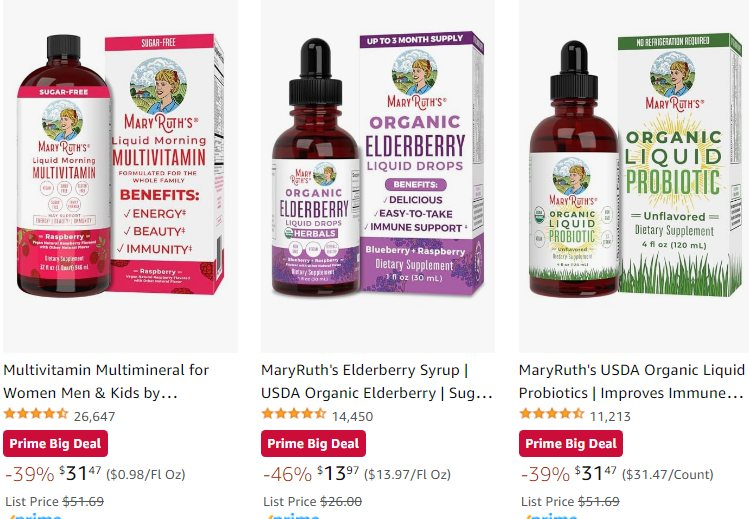The height and width of the screenshot is (519, 749).
Task: Click the Prime logo under the Multivitamin listing
Action: click(35, 516)
